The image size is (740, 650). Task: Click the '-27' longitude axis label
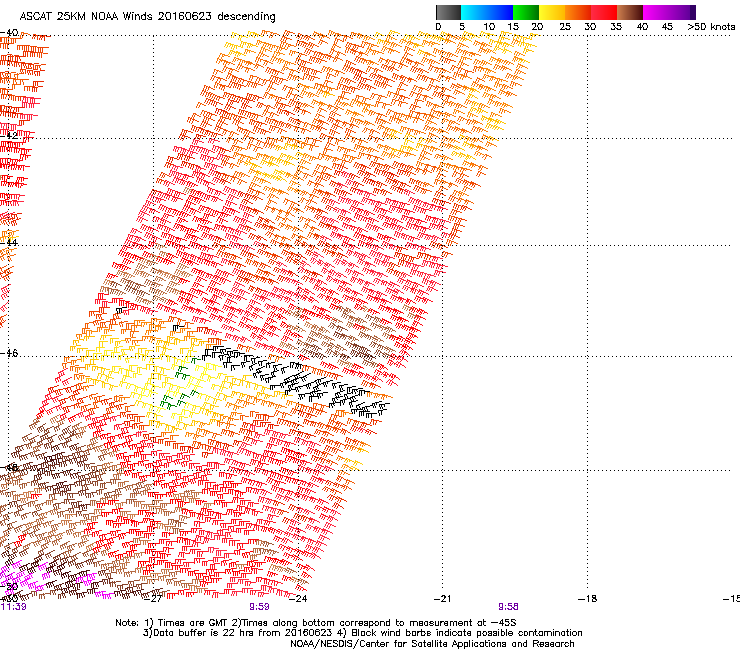[x=153, y=599]
